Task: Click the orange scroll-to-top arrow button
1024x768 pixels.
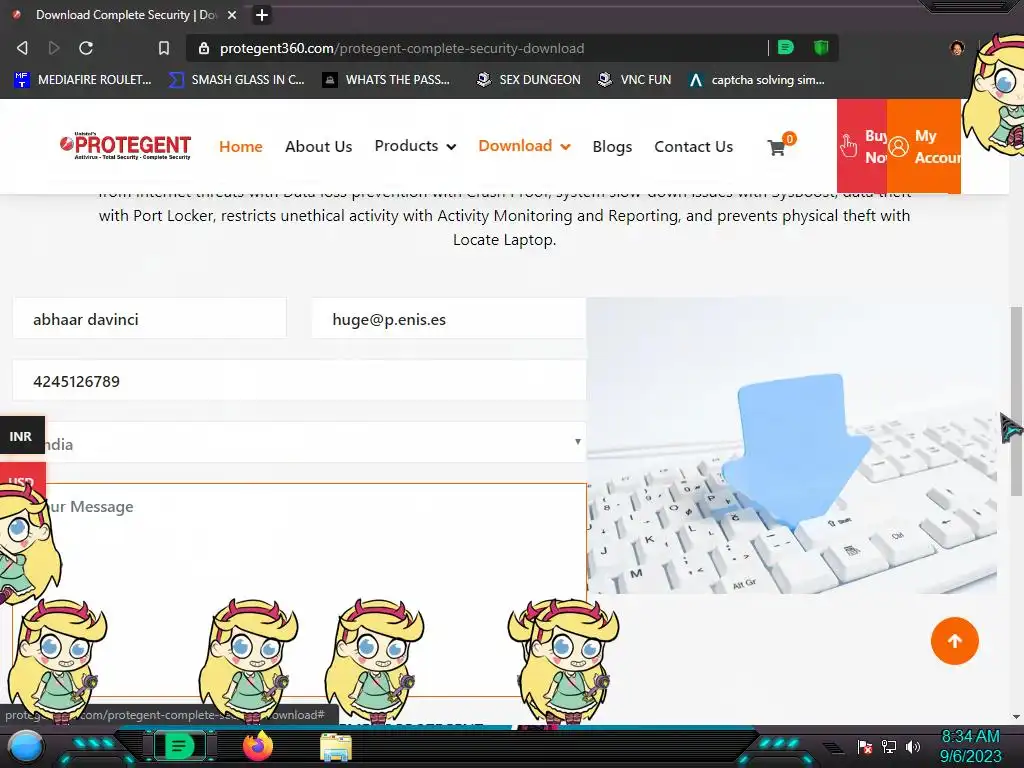Action: click(954, 641)
